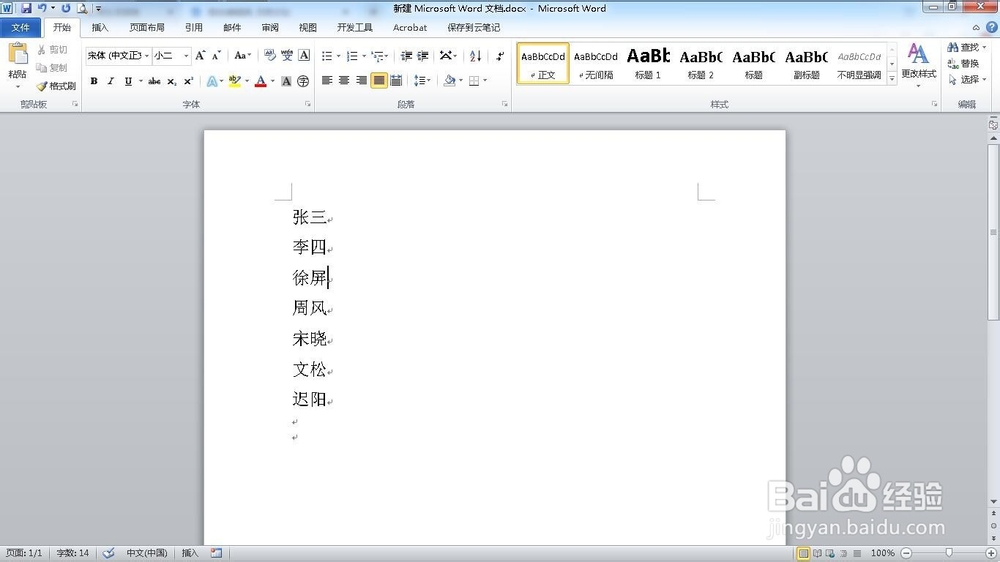Click the Center alignment icon
1000x562 pixels.
344,80
